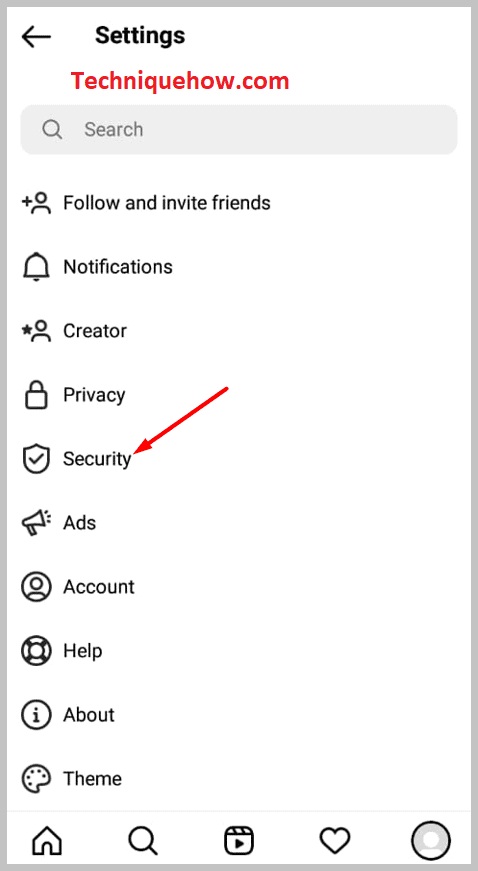
Task: Tap the person icon beside Account
Action: (x=36, y=587)
